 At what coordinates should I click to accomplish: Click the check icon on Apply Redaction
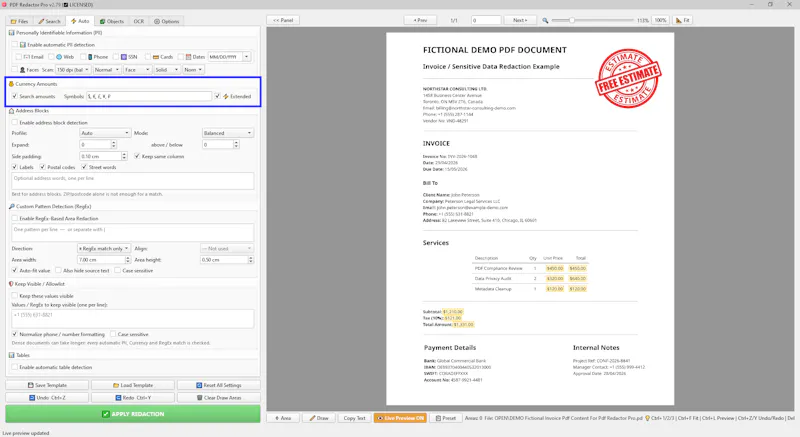[106, 414]
